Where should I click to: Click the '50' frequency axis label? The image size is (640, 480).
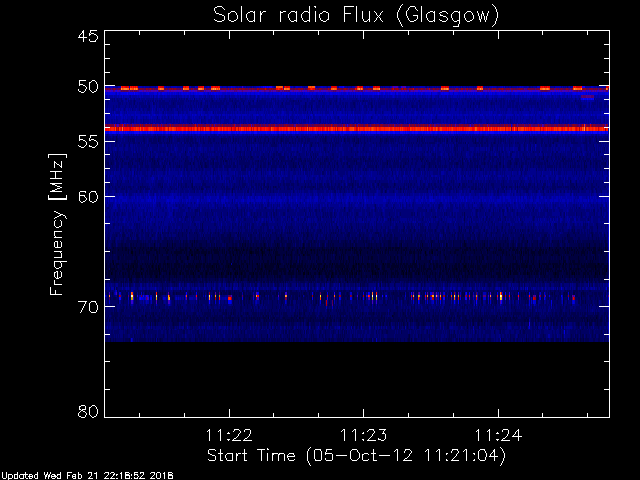click(88, 87)
